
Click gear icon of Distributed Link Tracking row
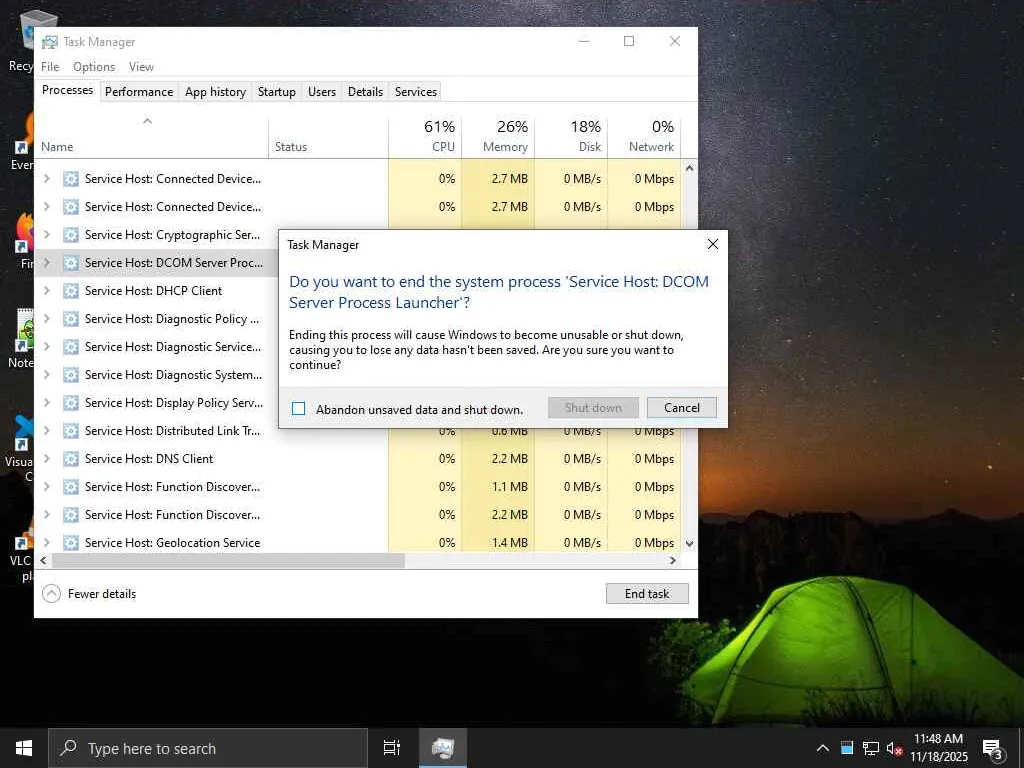tap(71, 431)
